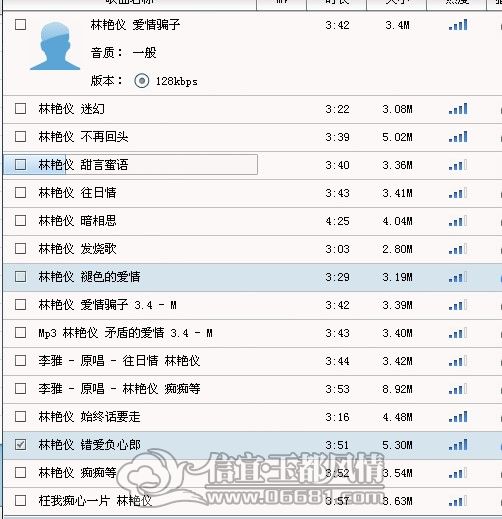Click the 5.02M file size cell
This screenshot has height=519, width=502.
coord(397,137)
